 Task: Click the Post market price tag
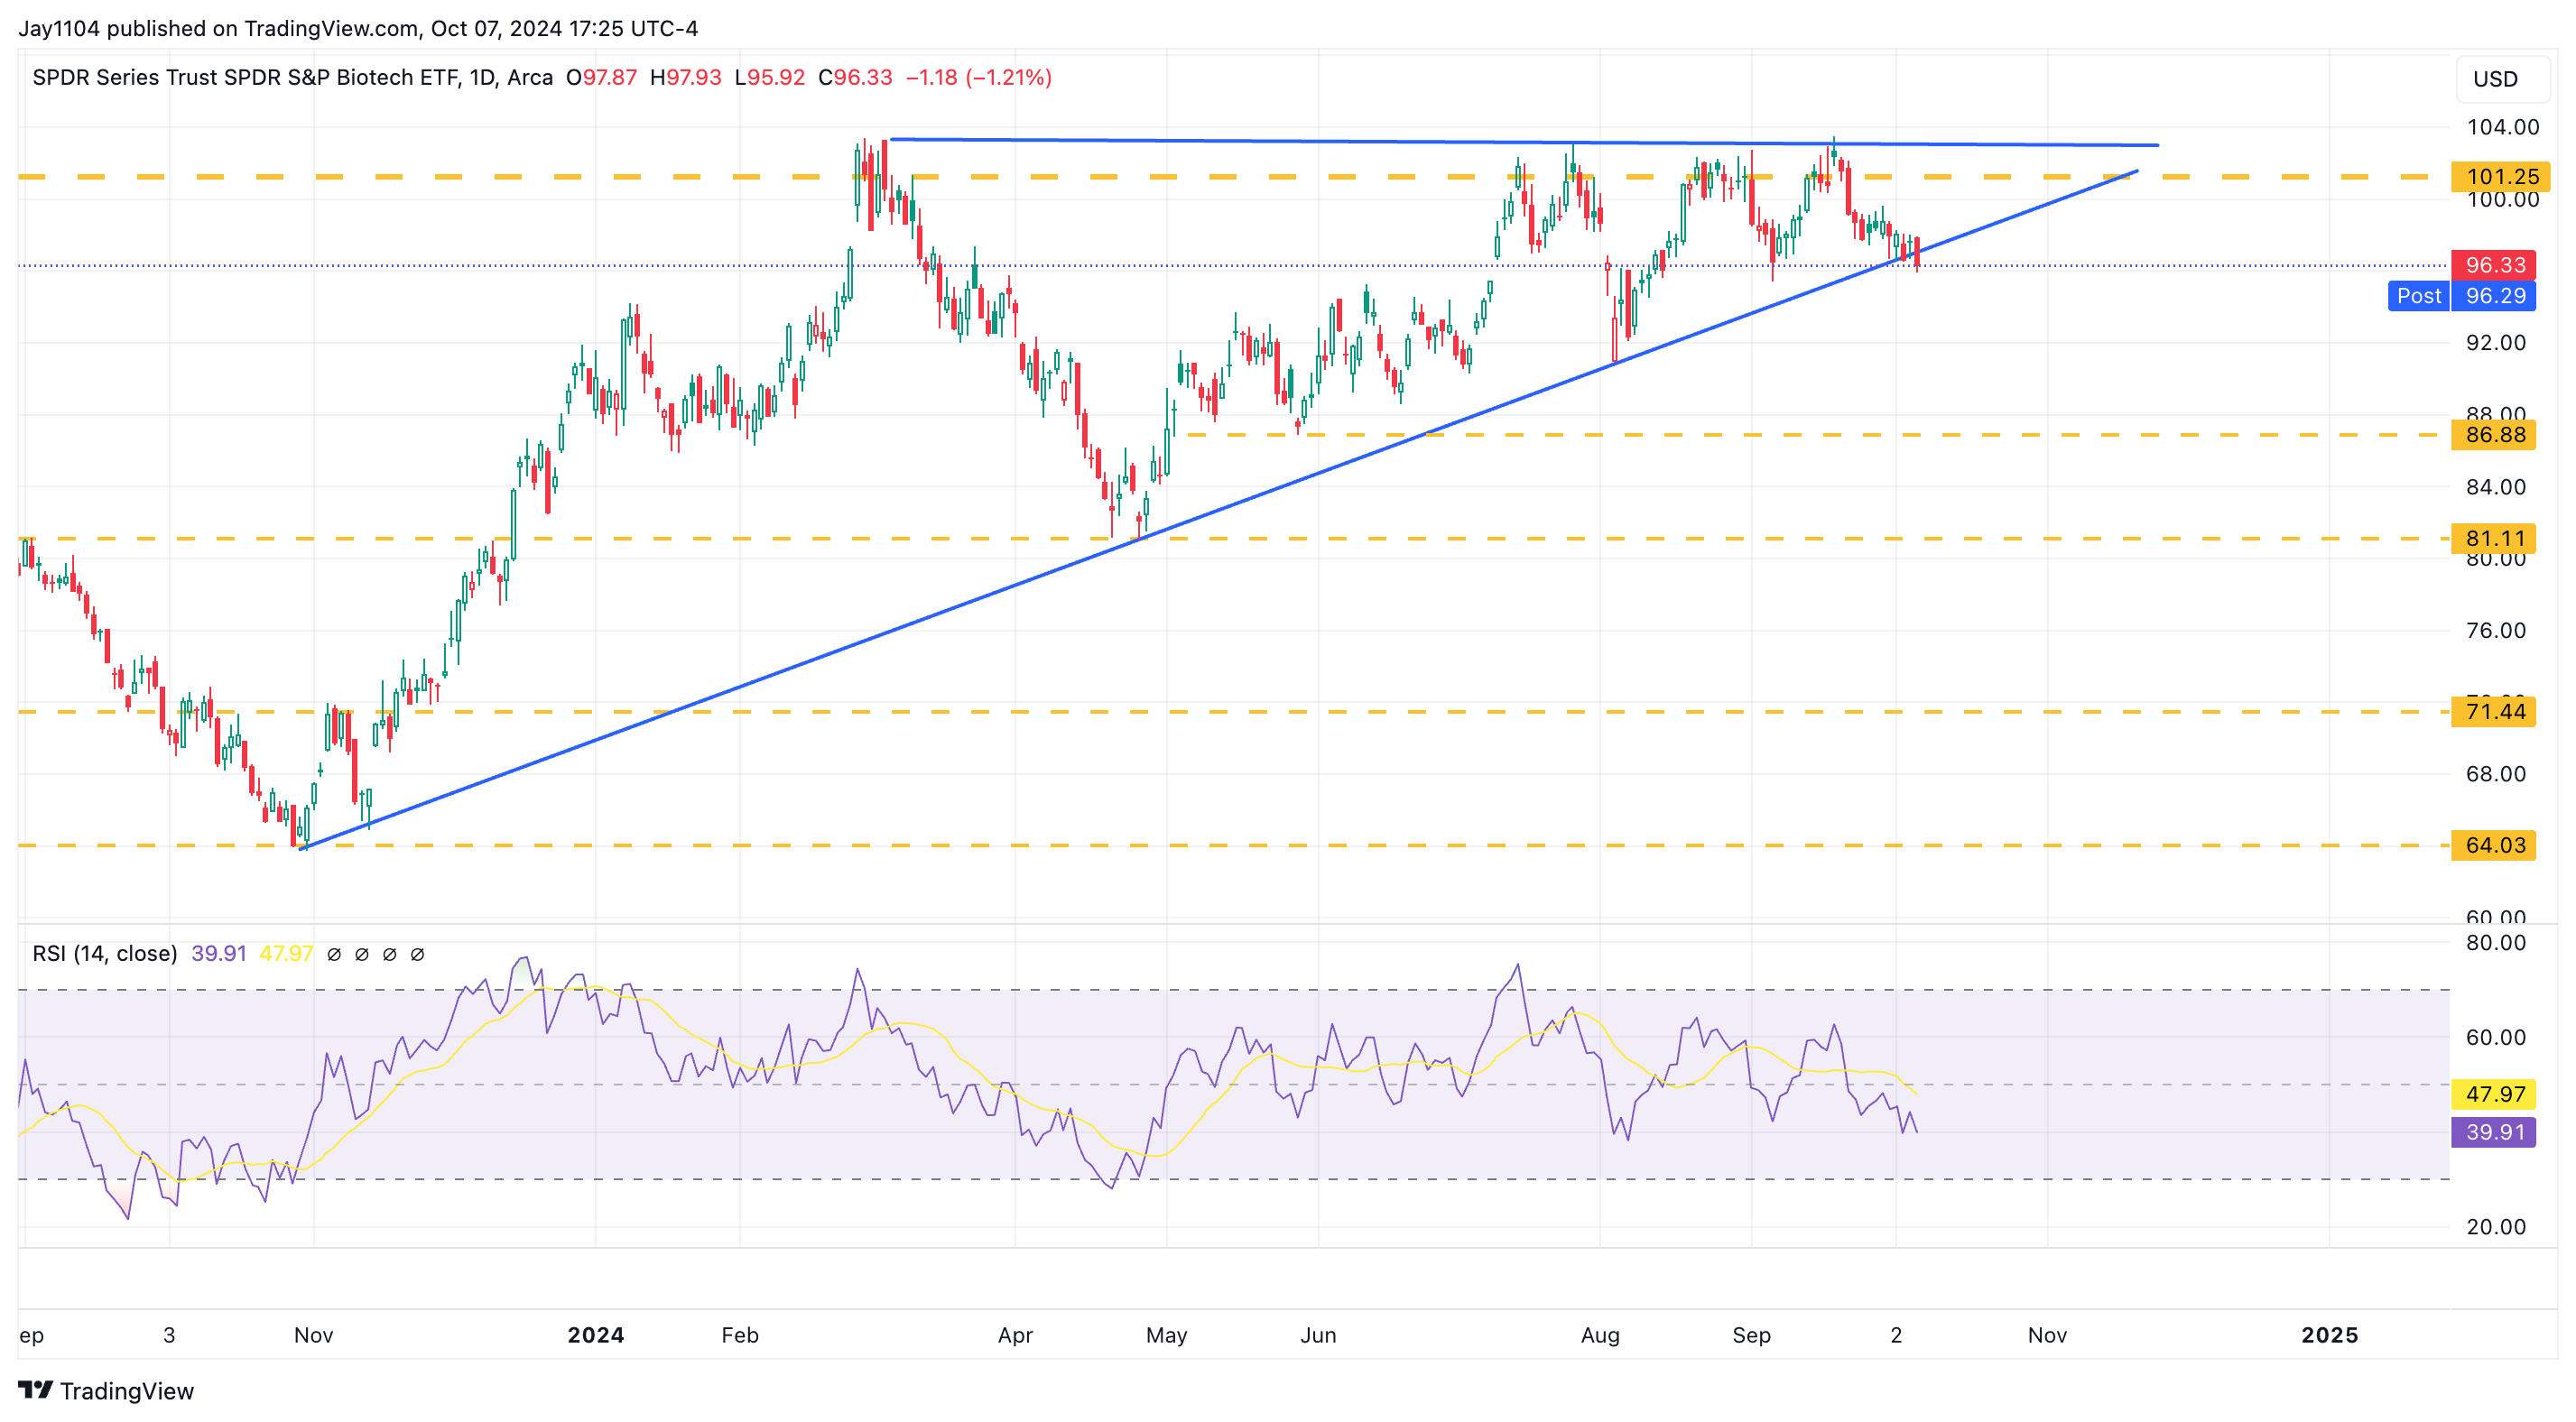click(x=2418, y=296)
